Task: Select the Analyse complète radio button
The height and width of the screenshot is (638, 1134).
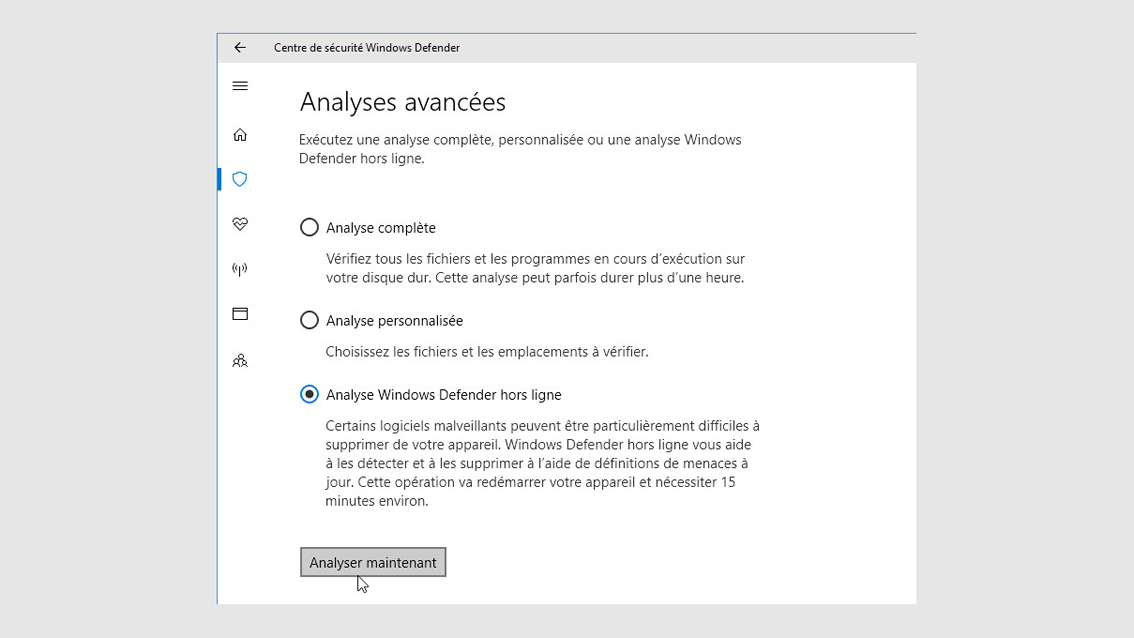Action: point(310,228)
